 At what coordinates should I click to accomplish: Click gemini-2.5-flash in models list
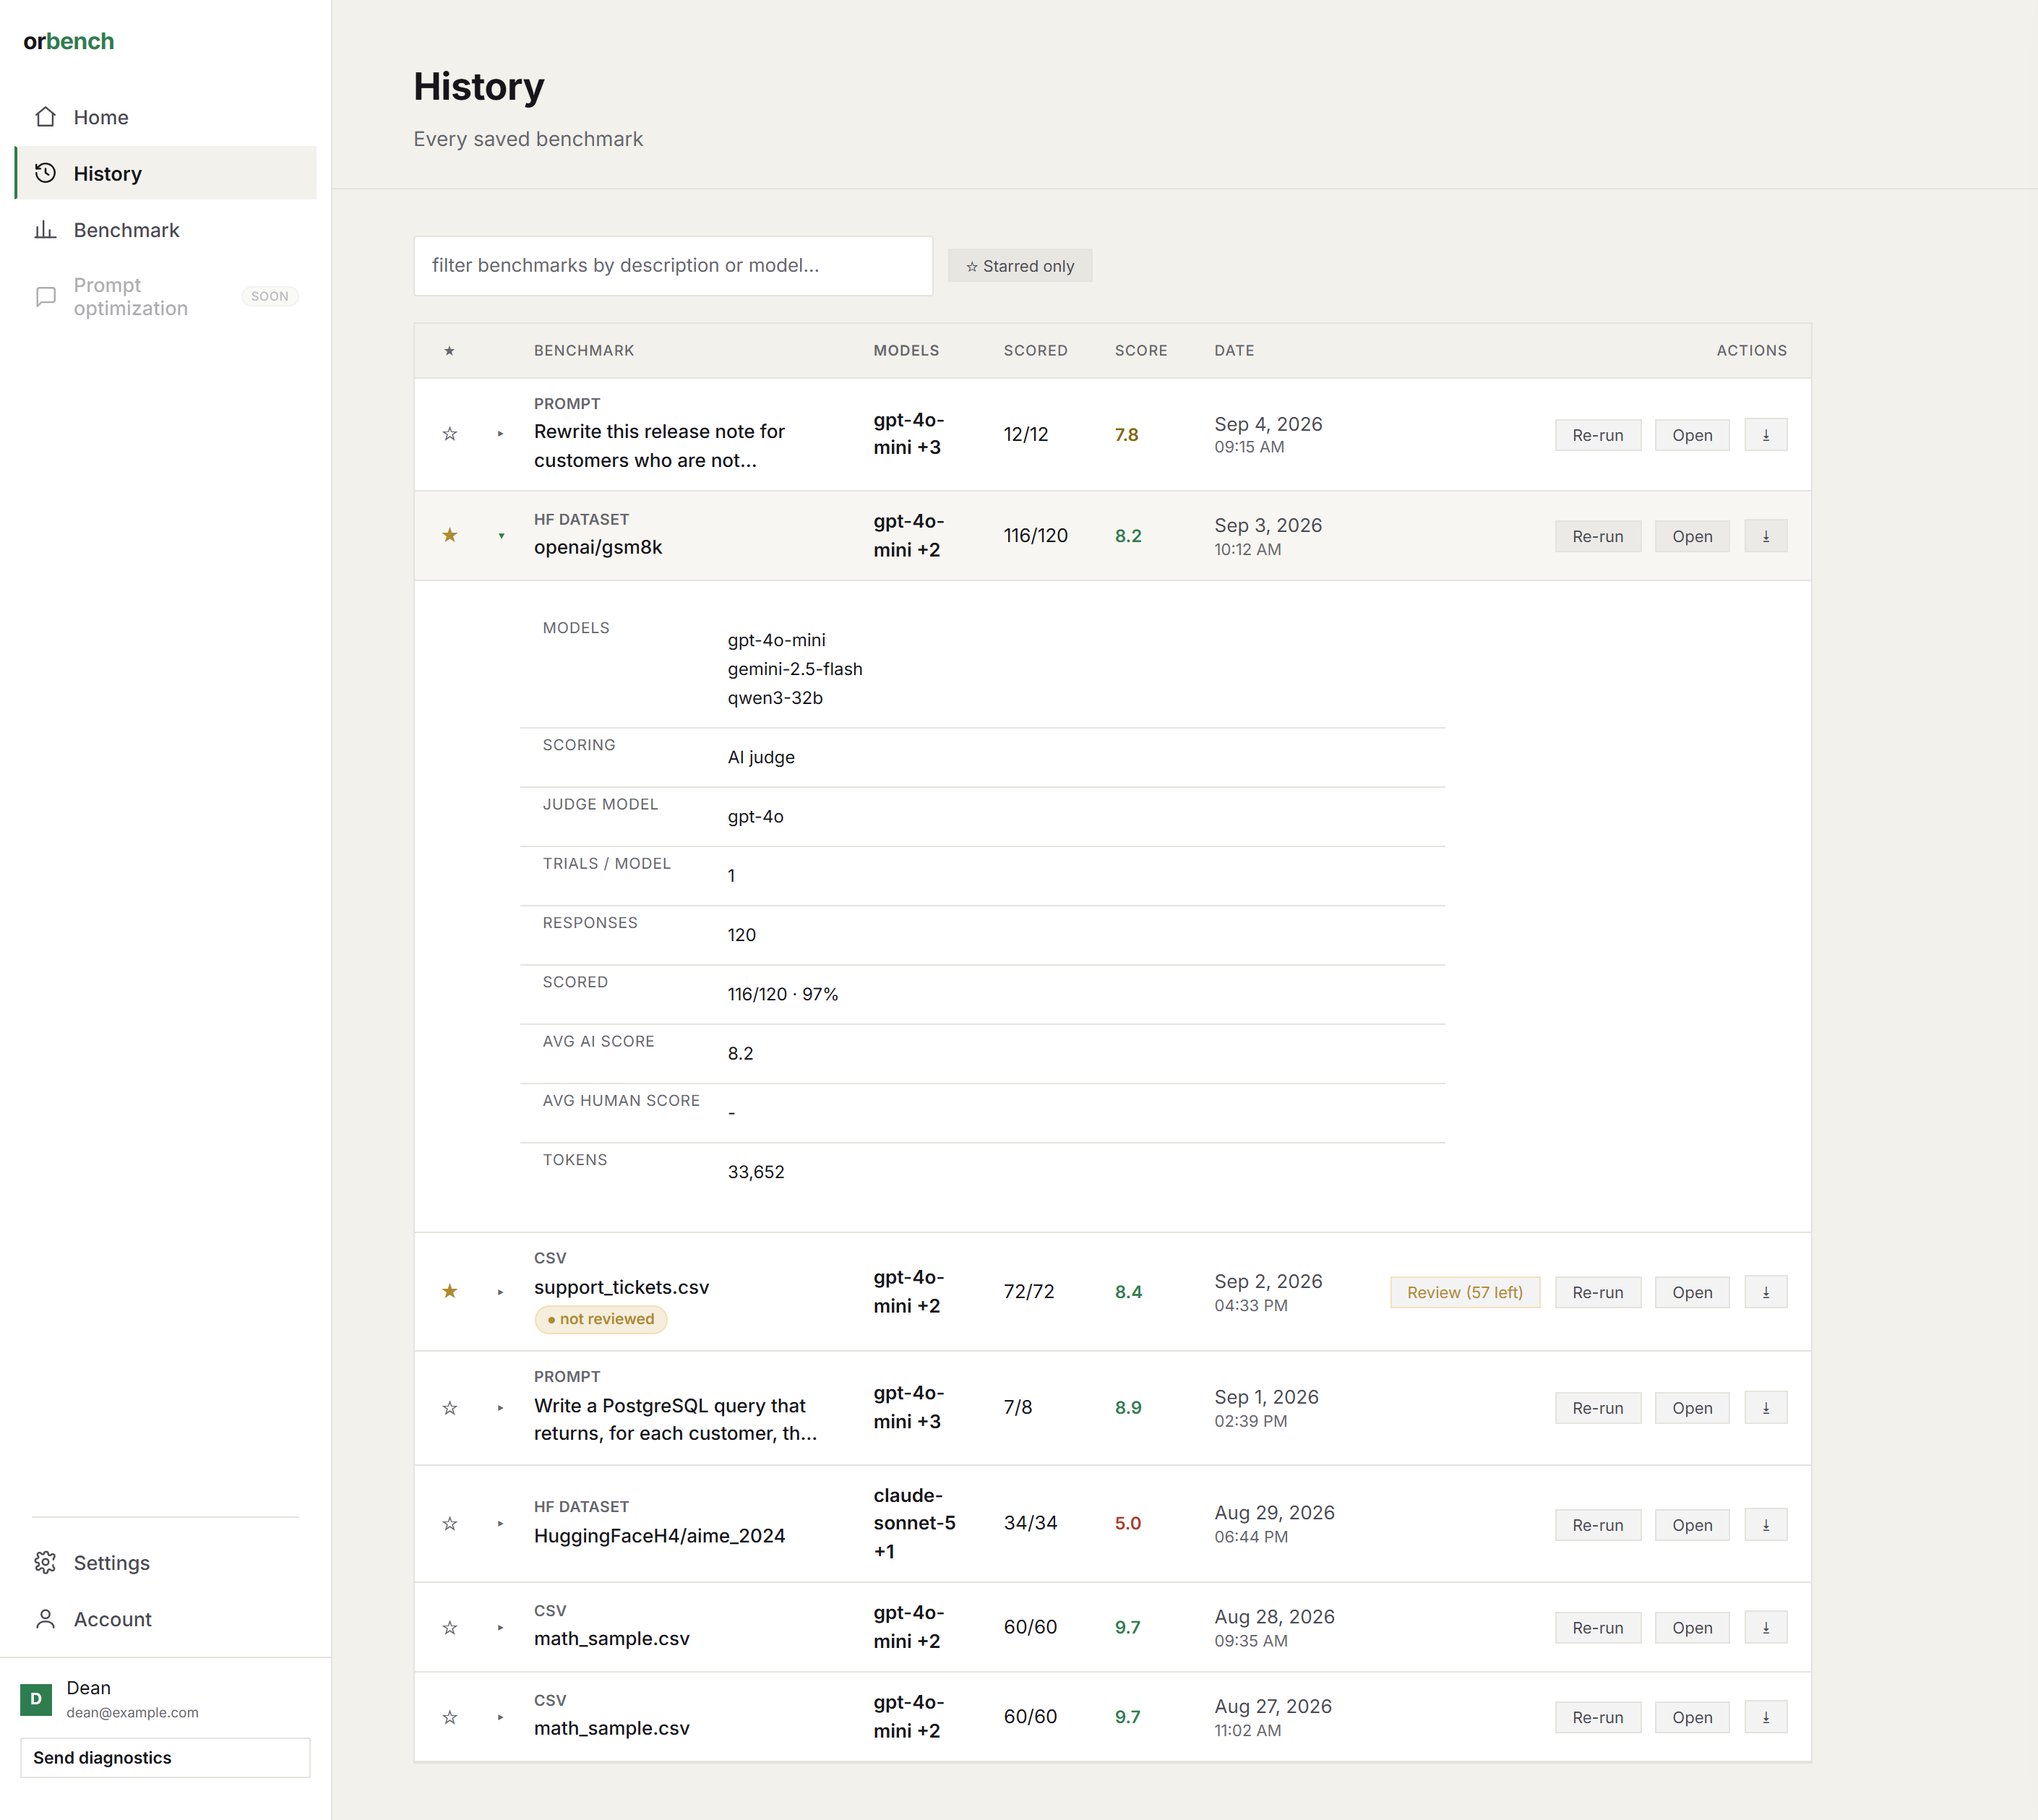pos(795,669)
